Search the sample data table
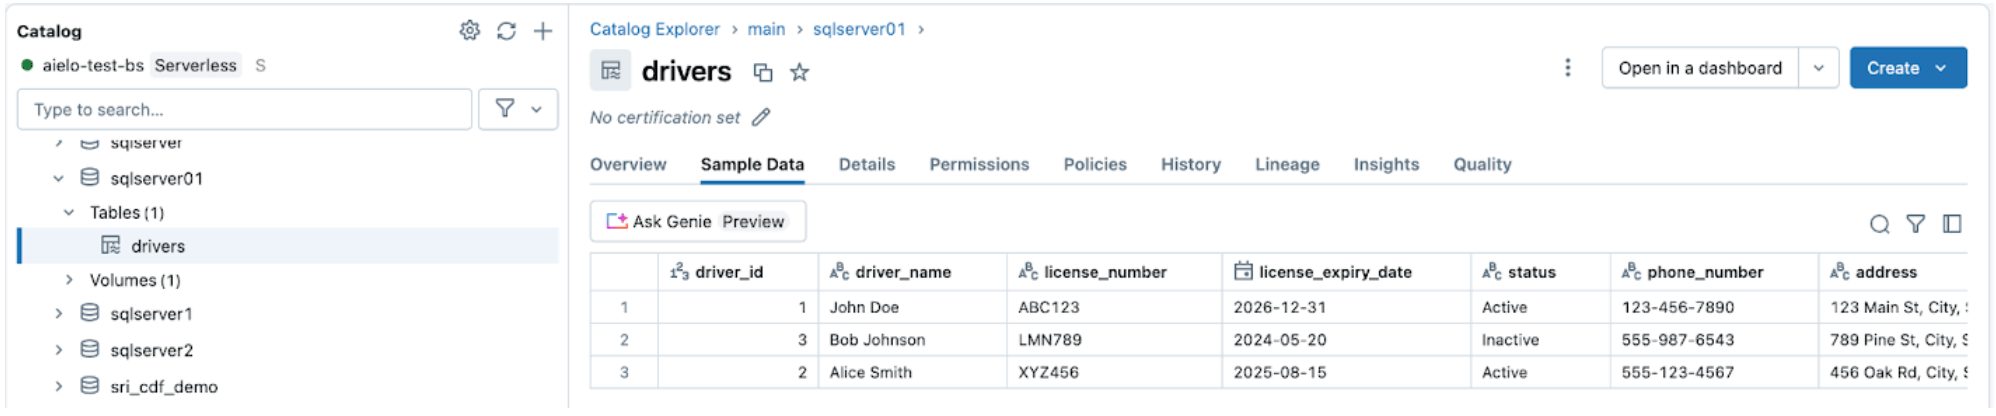 click(x=1879, y=224)
